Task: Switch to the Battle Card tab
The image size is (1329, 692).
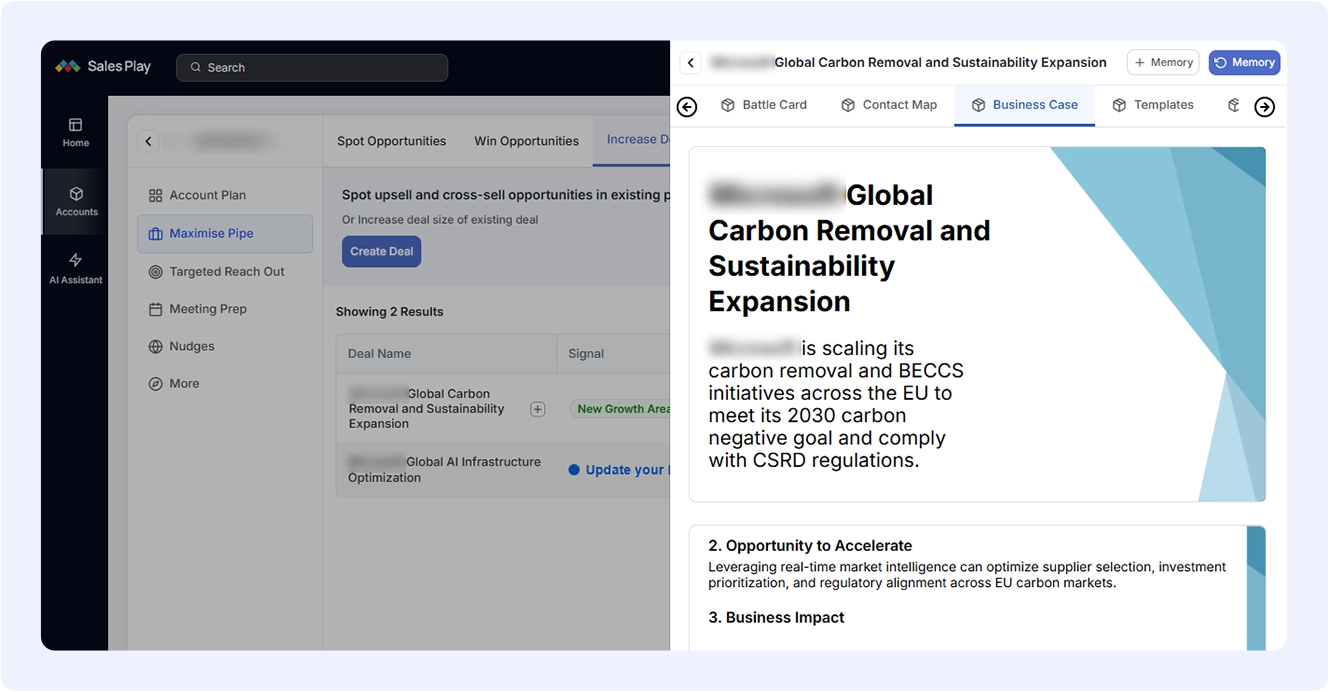Action: [764, 105]
